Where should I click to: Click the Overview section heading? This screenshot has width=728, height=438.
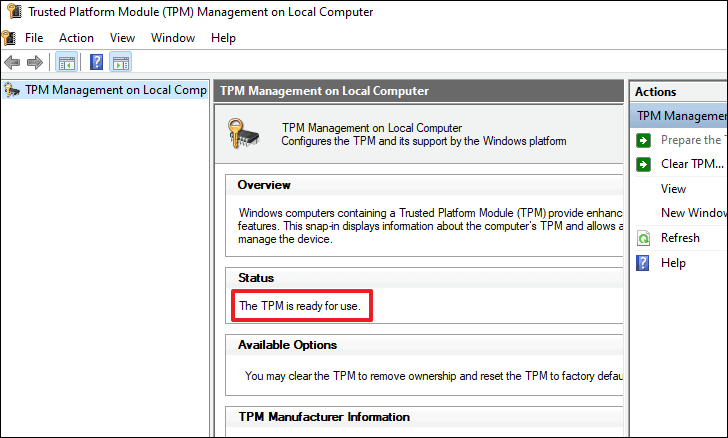click(264, 185)
